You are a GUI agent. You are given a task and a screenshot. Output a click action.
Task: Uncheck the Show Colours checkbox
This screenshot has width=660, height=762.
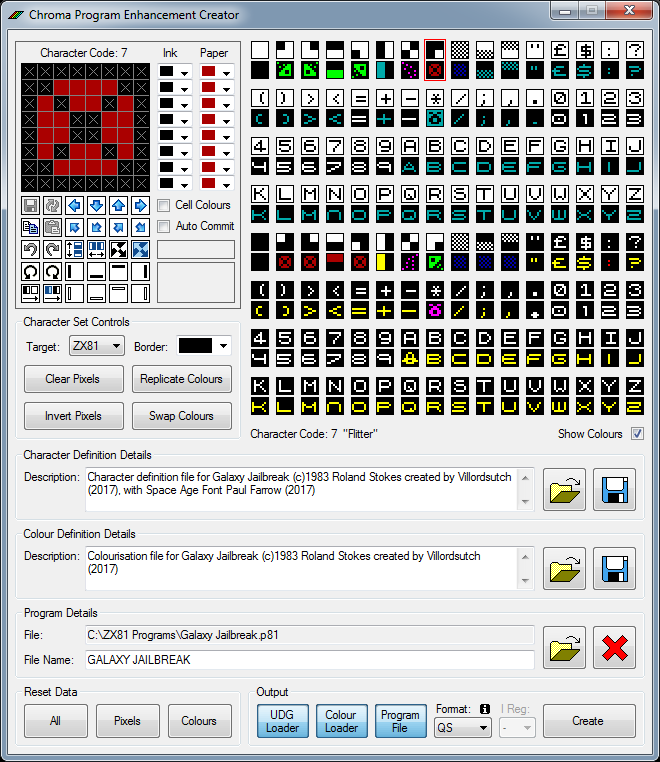pos(637,434)
